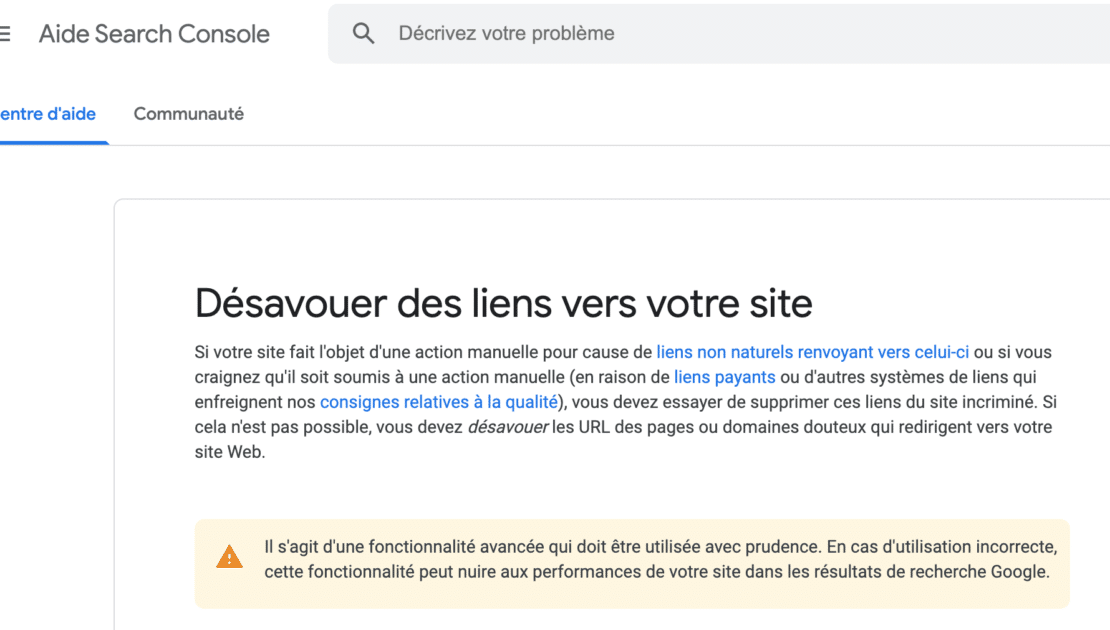Open the hamburger main menu
The image size is (1110, 630).
pyautogui.click(x=5, y=33)
